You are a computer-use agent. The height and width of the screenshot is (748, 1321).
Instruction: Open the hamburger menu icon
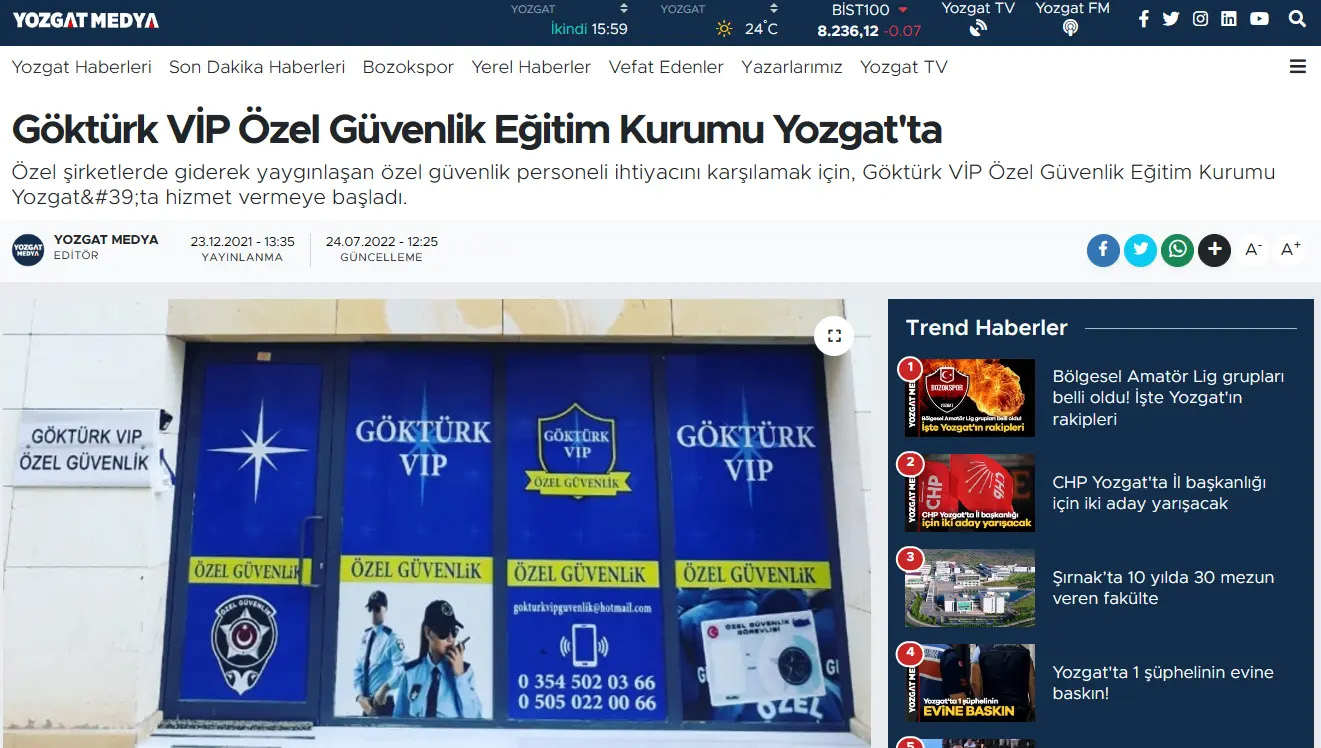(x=1298, y=67)
